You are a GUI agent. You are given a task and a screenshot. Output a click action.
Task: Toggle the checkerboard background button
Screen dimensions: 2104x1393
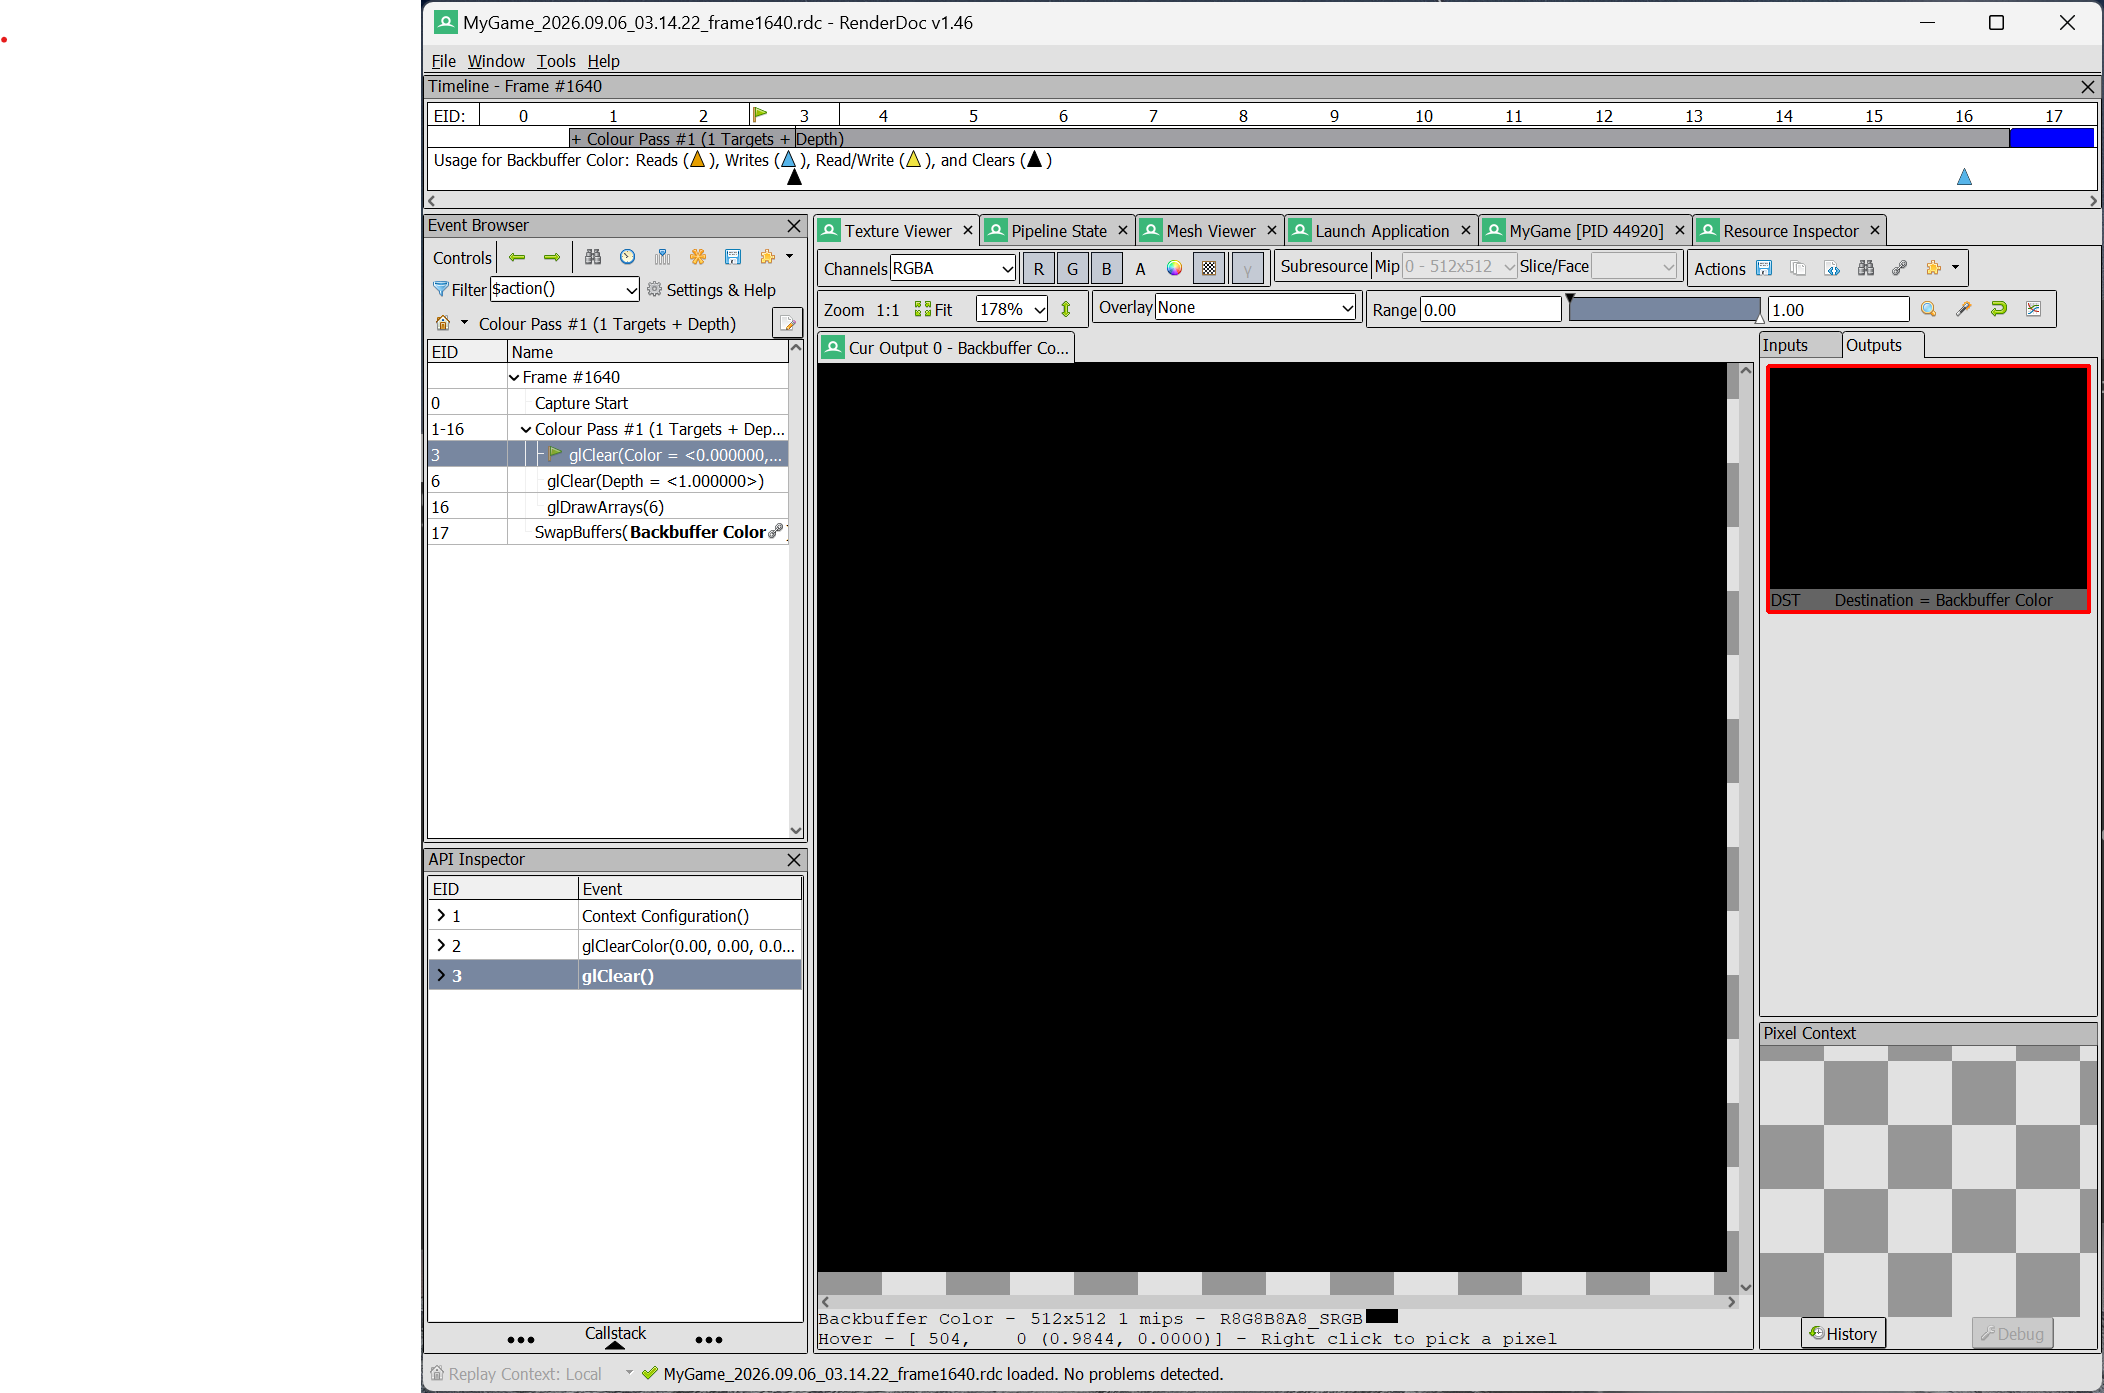point(1209,268)
